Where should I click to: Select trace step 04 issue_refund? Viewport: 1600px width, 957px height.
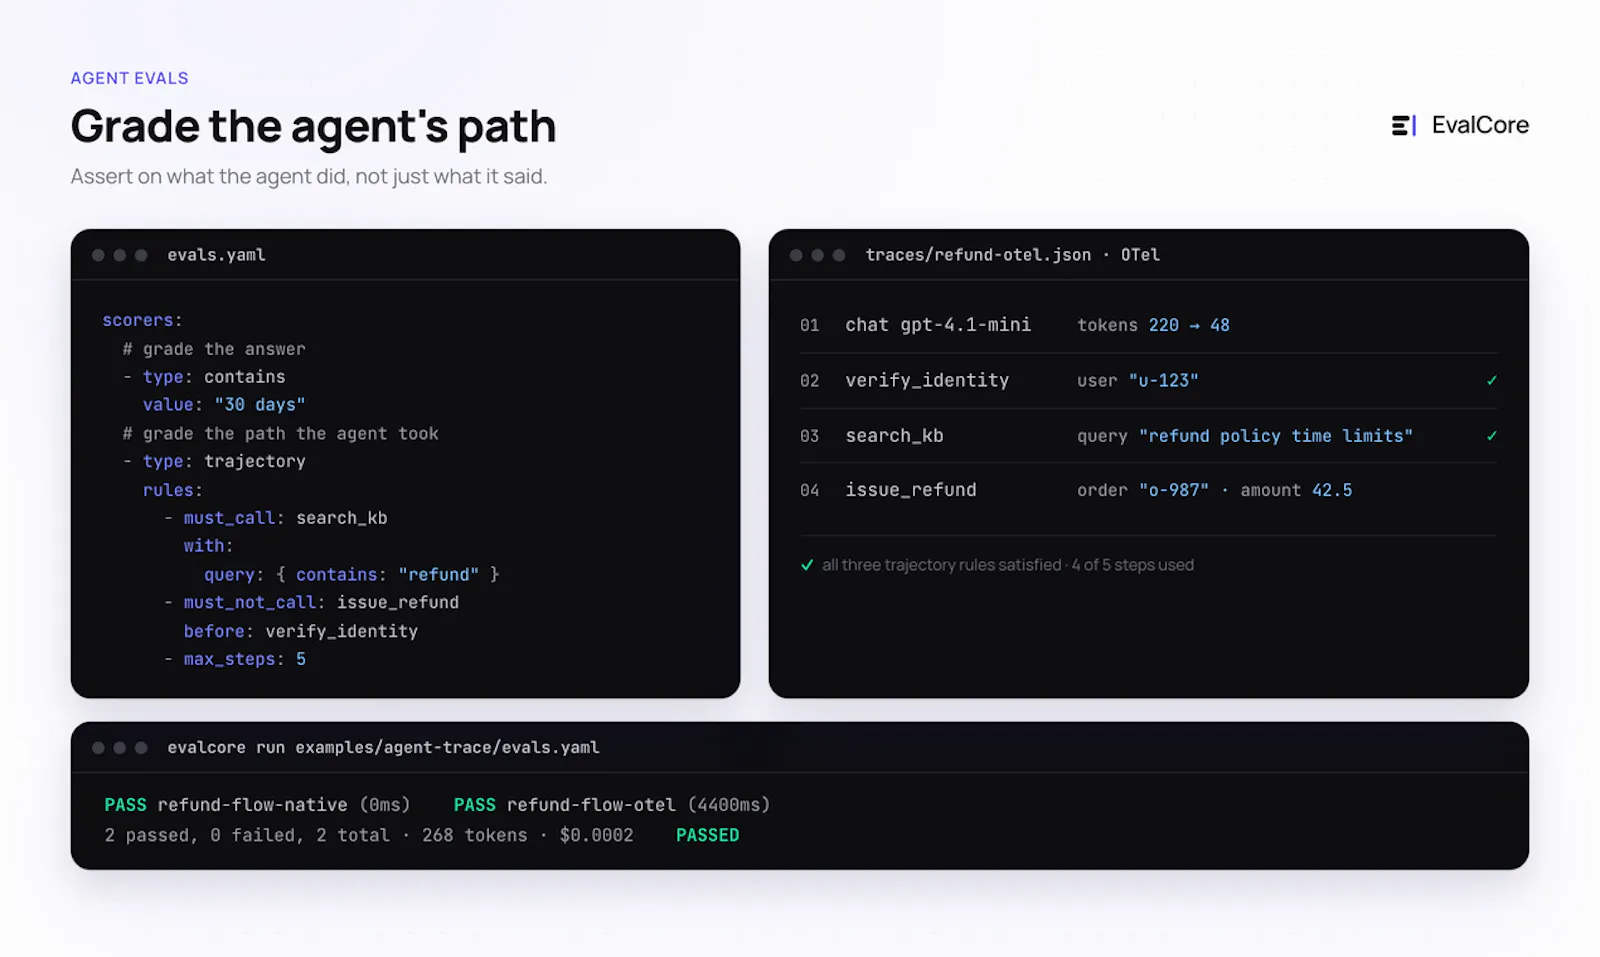coord(1148,490)
